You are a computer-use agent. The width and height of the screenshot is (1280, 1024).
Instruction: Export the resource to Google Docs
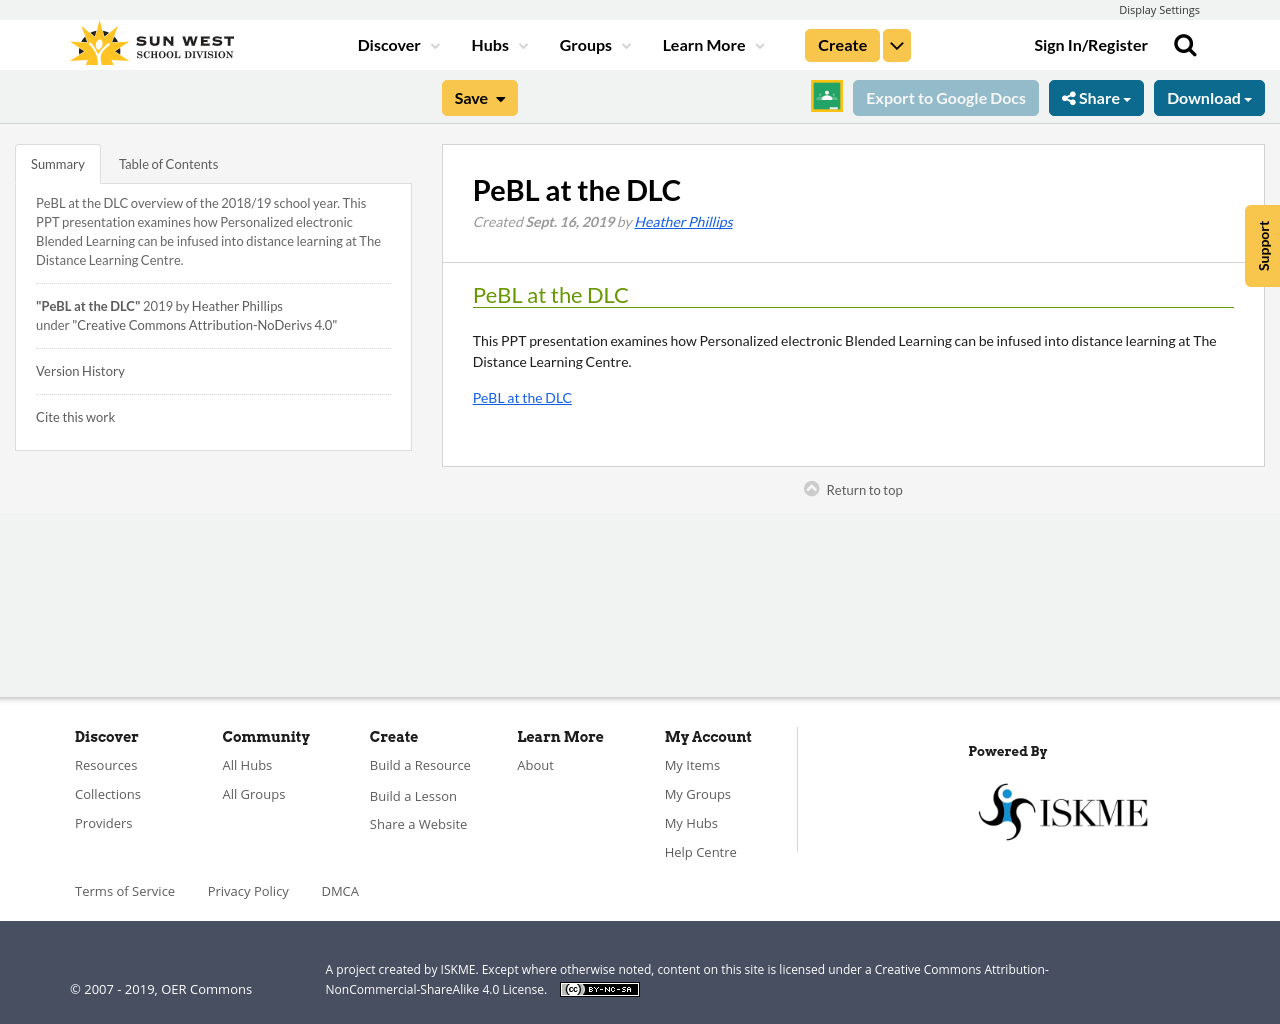pos(945,96)
